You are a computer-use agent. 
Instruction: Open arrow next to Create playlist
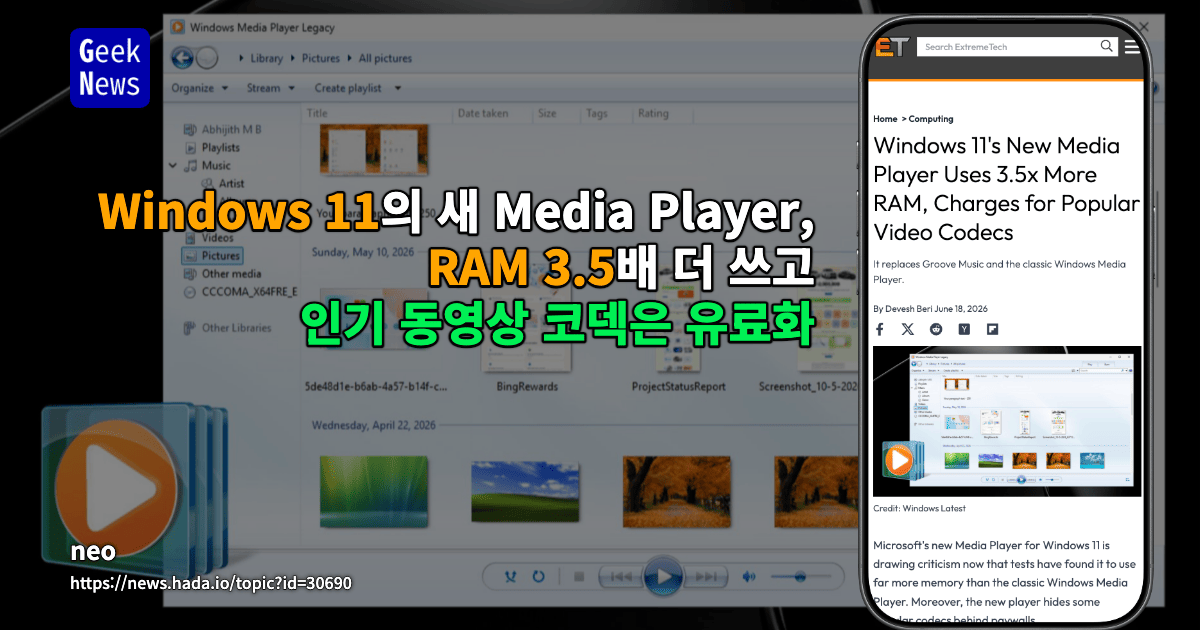[x=398, y=88]
